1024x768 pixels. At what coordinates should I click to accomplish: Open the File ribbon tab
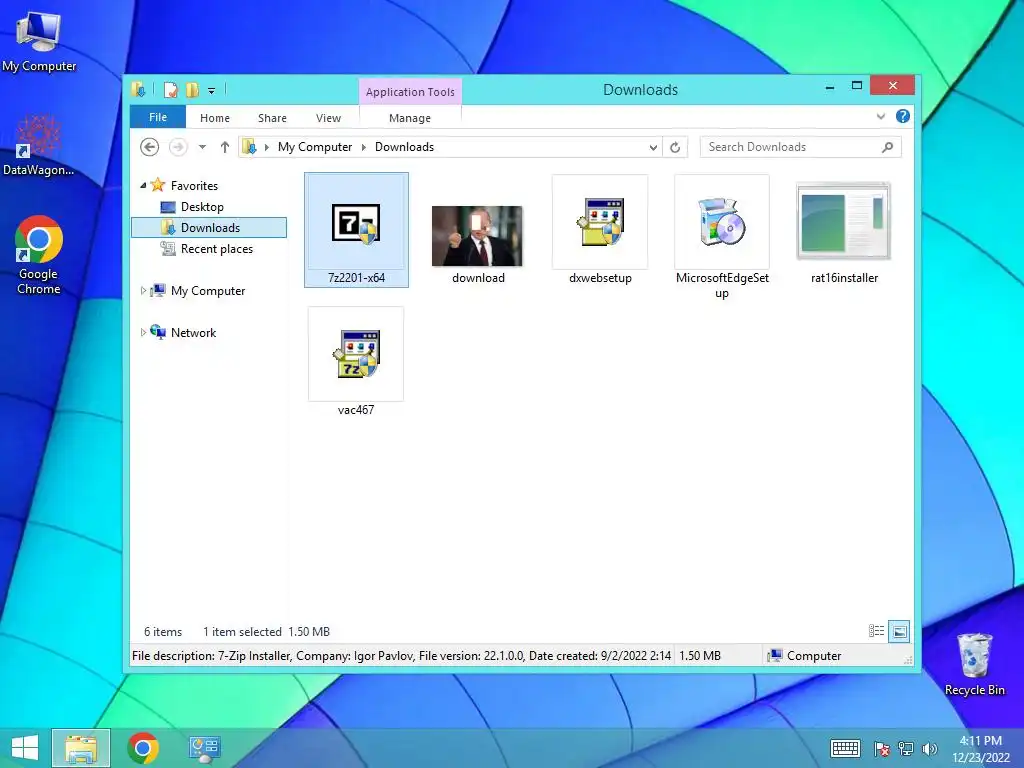click(158, 118)
